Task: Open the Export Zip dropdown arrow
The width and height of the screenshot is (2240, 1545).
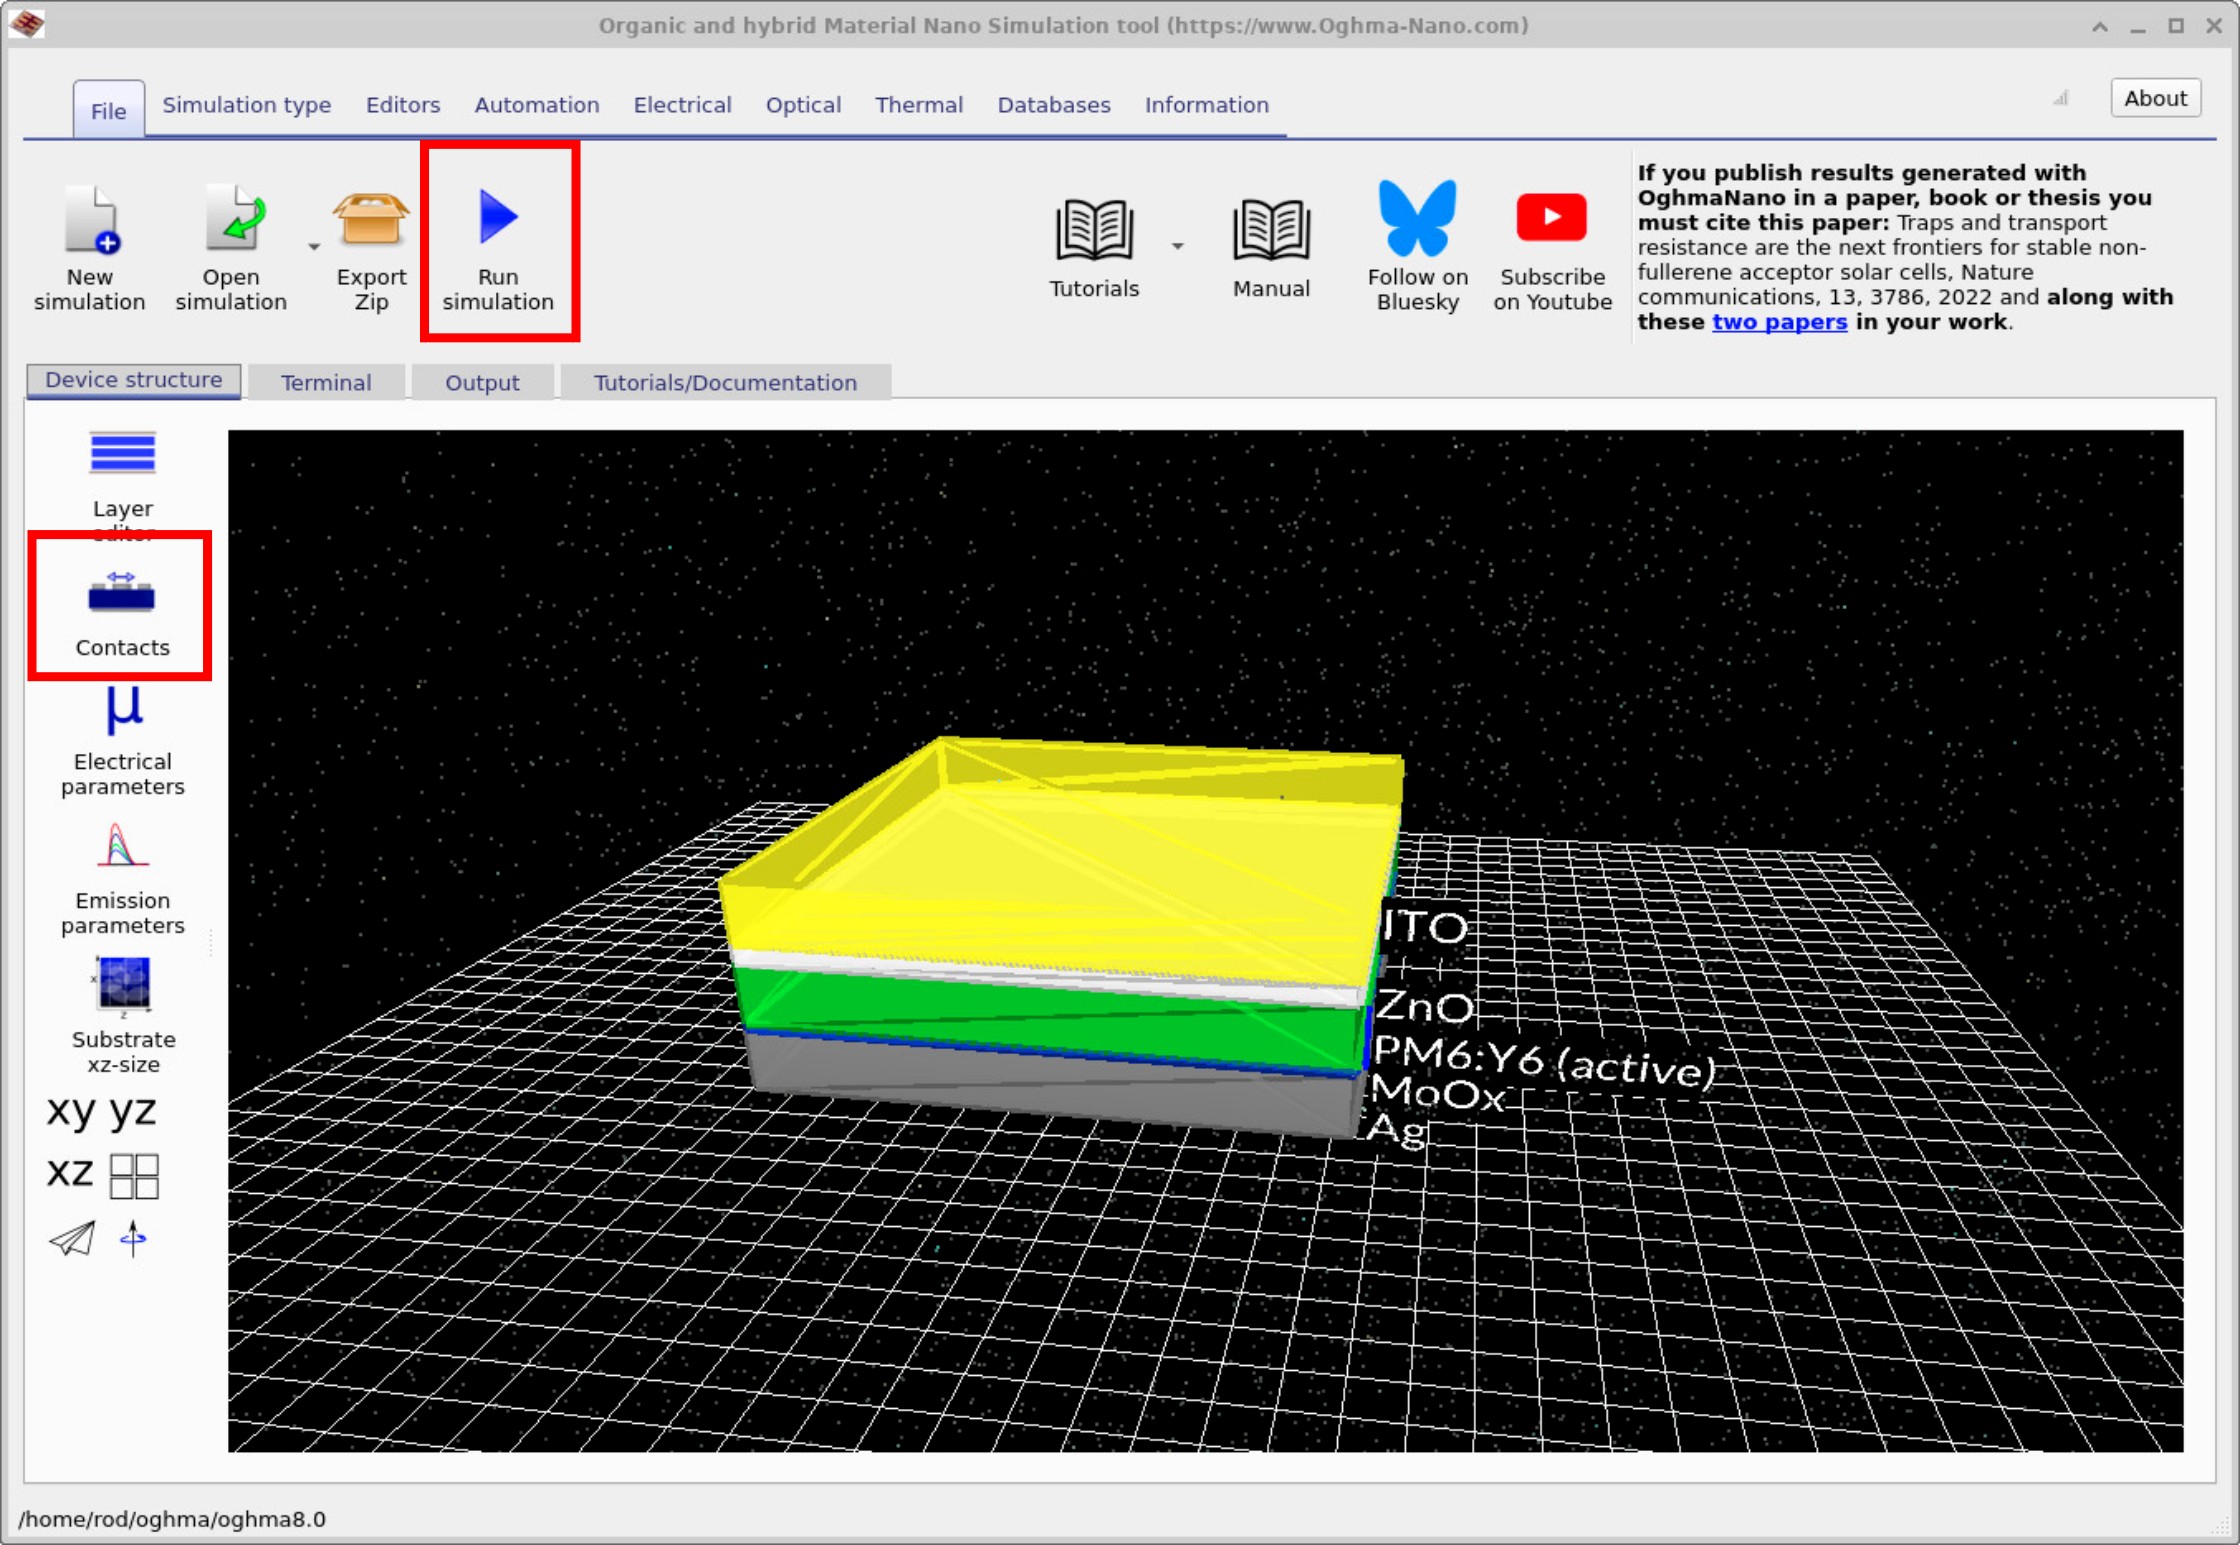Action: coord(313,246)
